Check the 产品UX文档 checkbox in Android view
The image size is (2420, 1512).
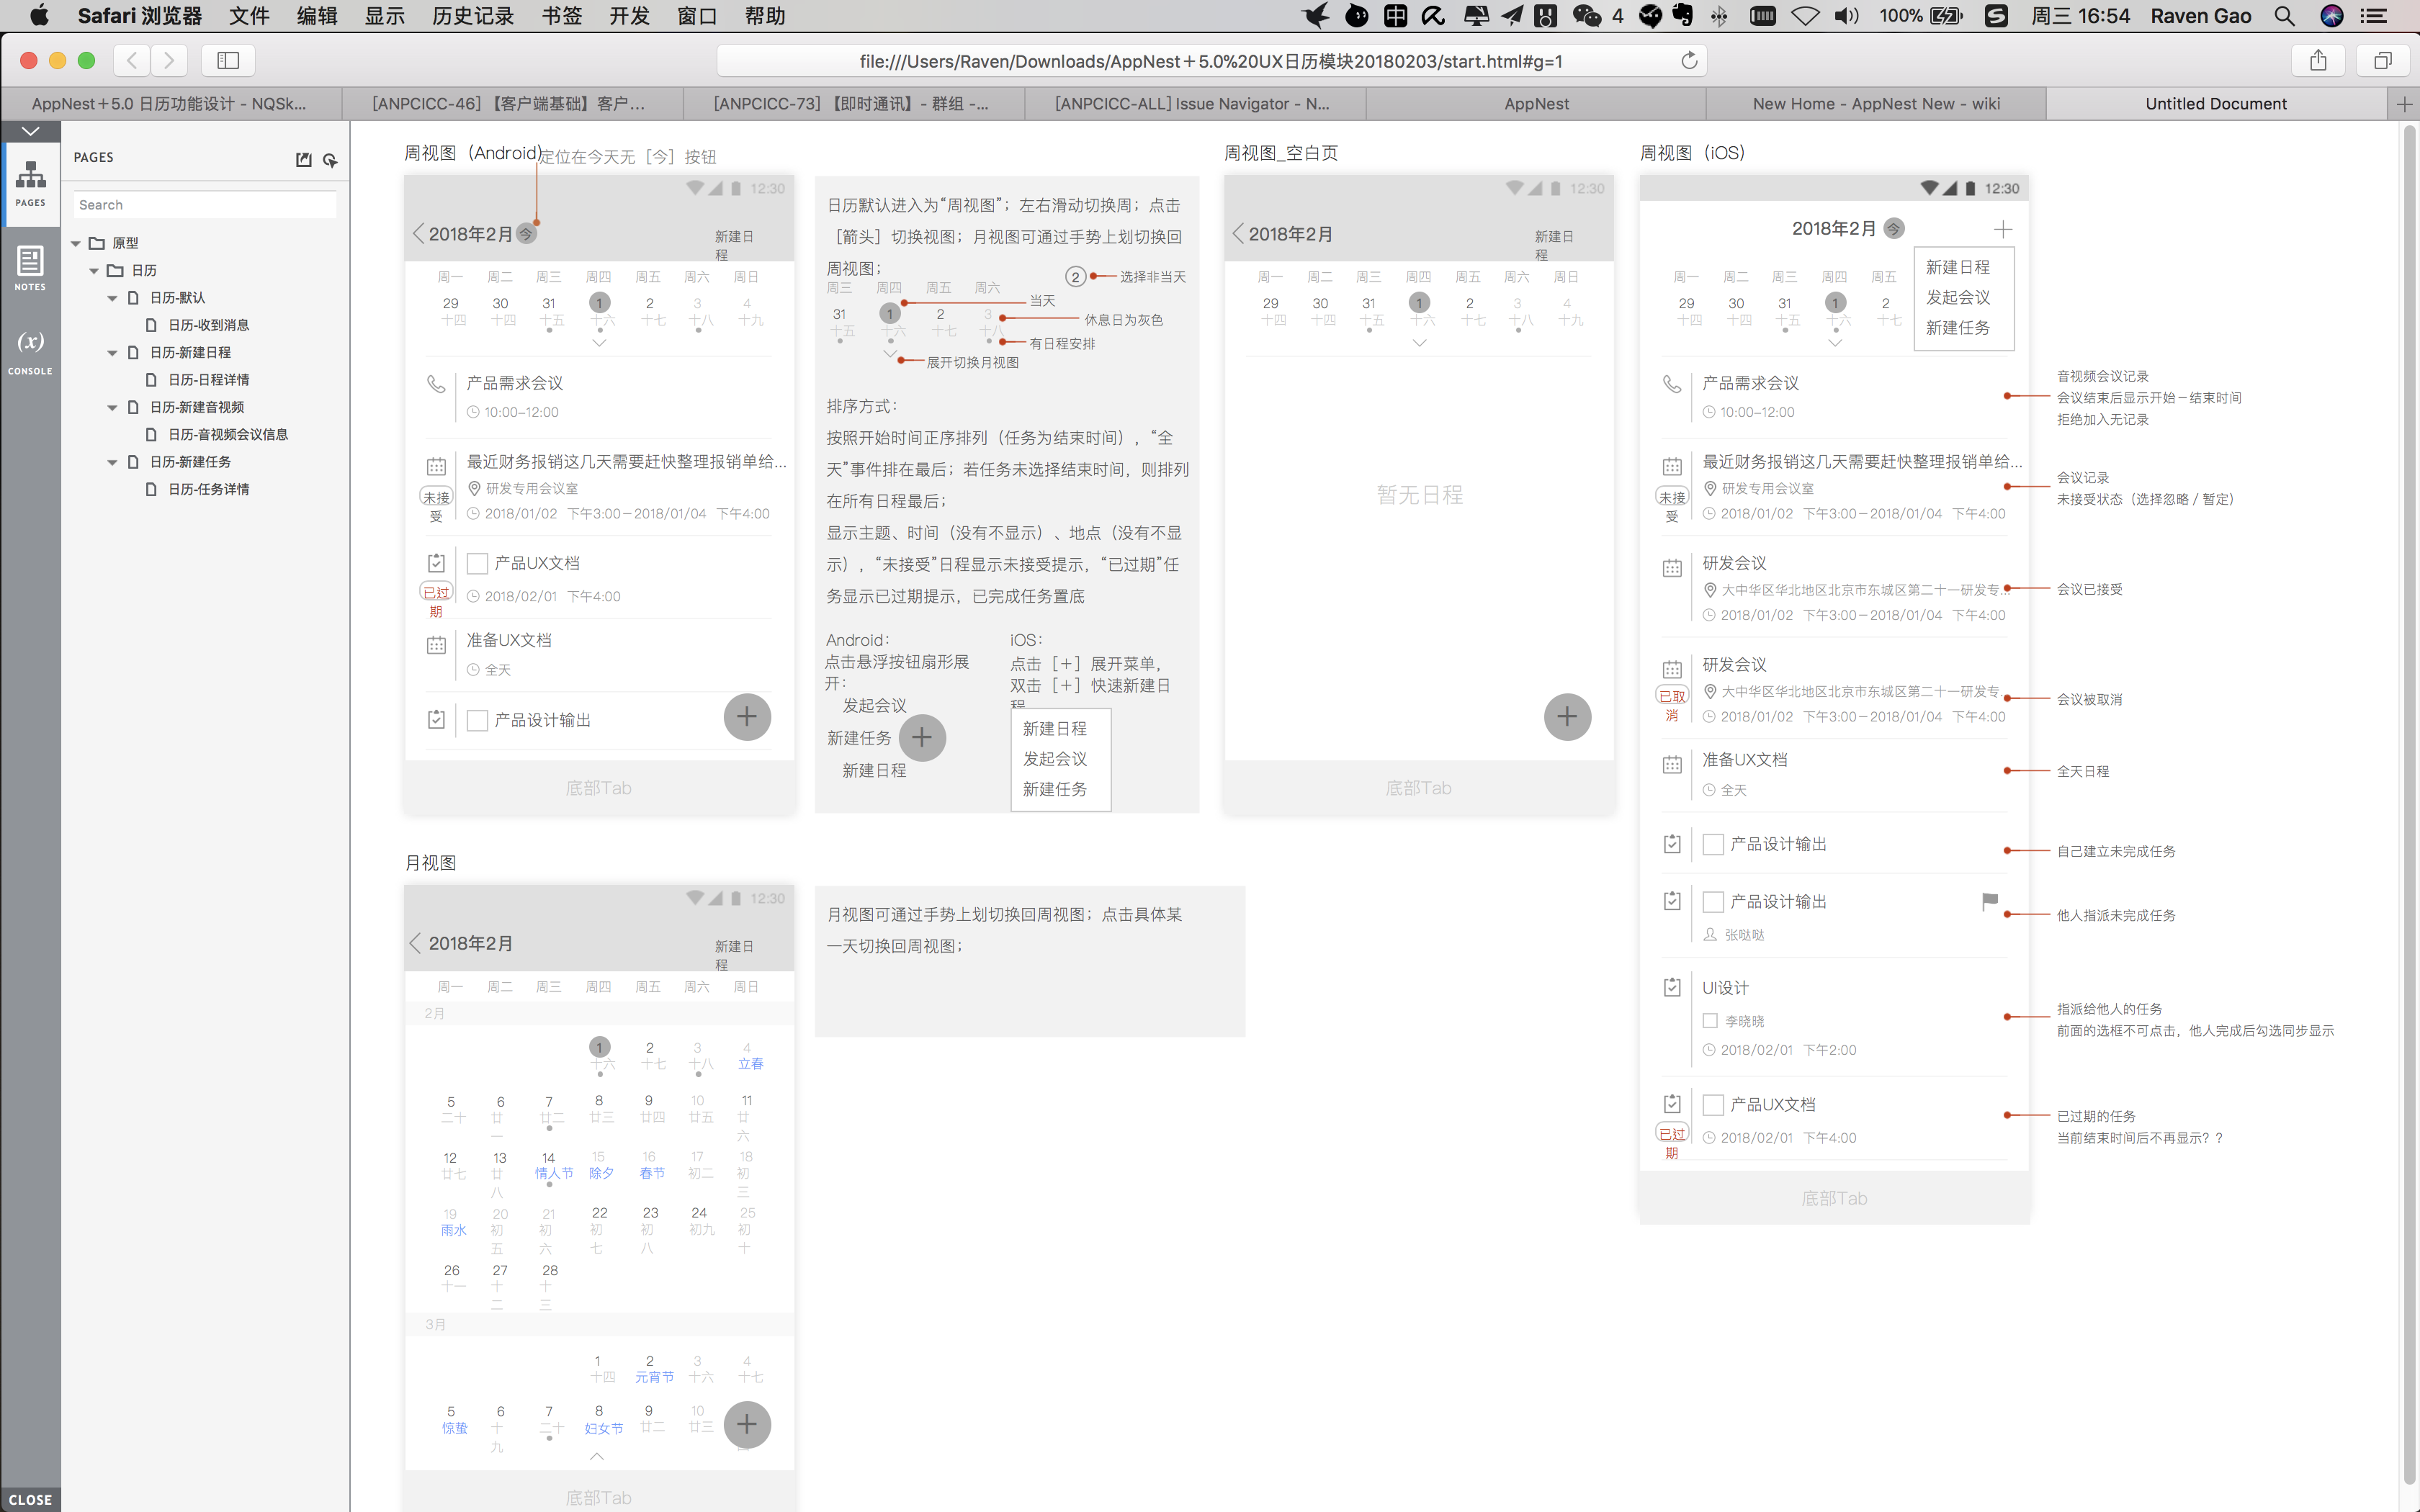(478, 564)
